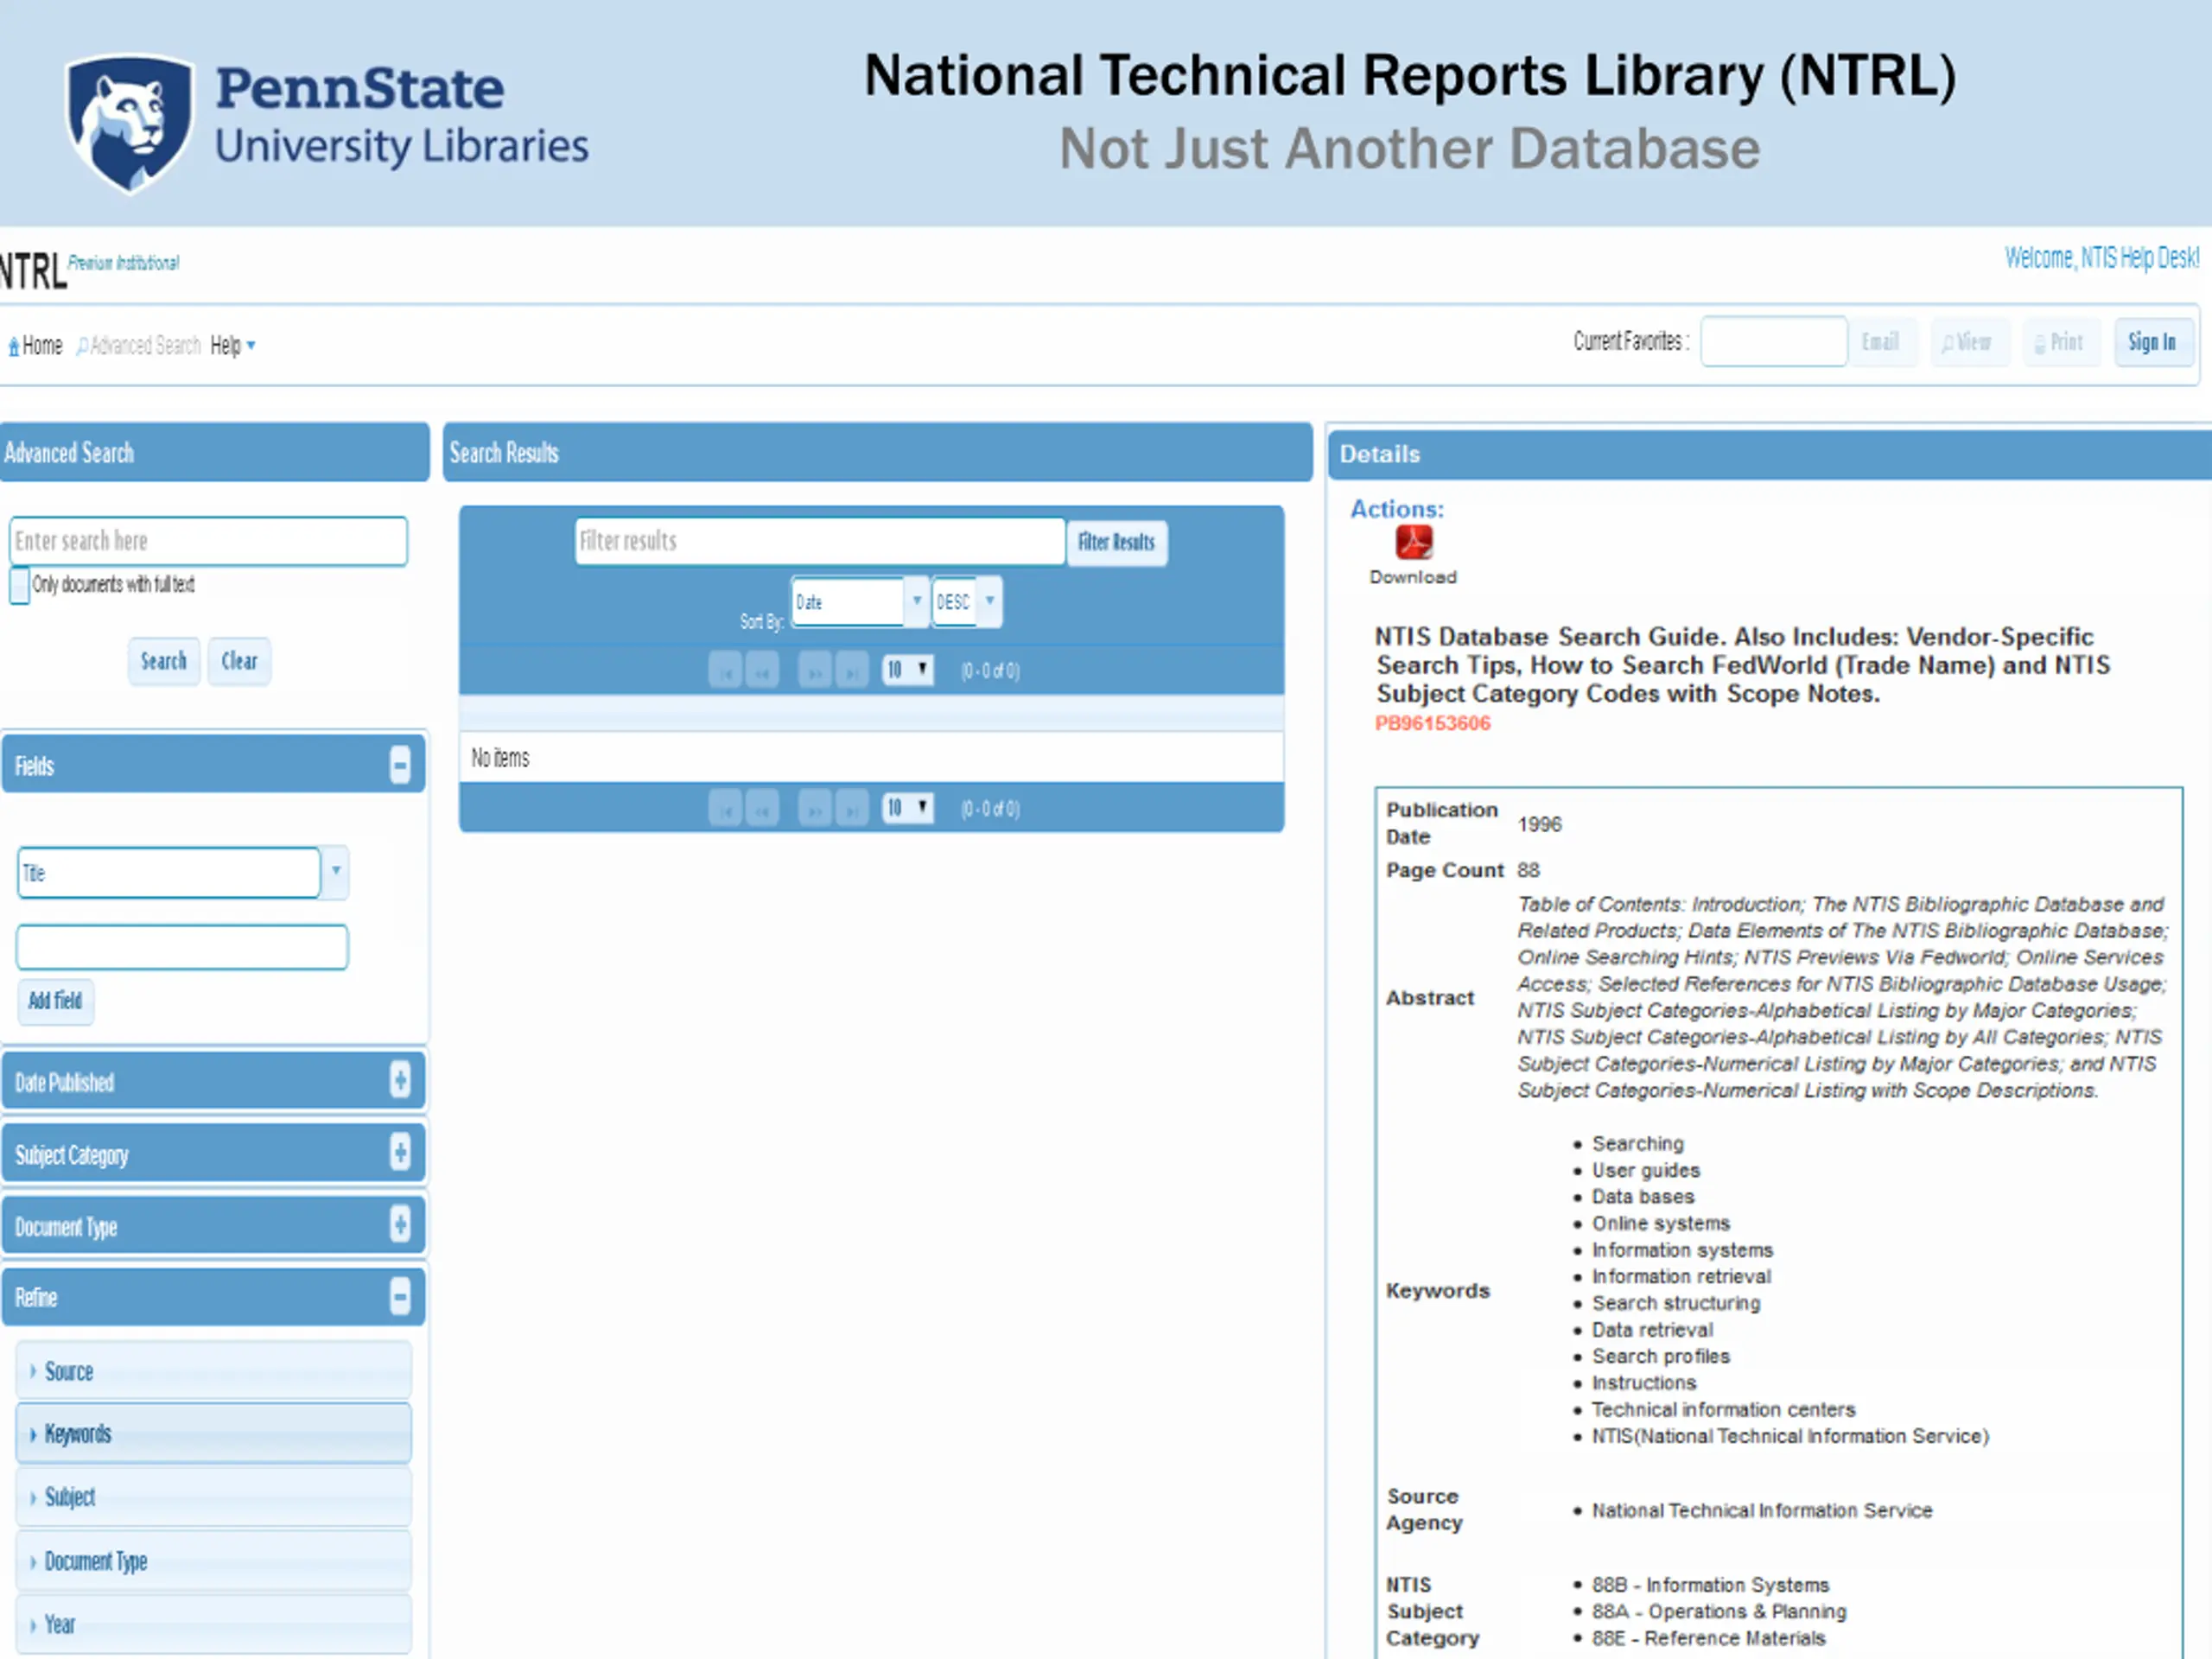Click the View favorites button
The image size is (2212, 1659).
click(x=1968, y=342)
